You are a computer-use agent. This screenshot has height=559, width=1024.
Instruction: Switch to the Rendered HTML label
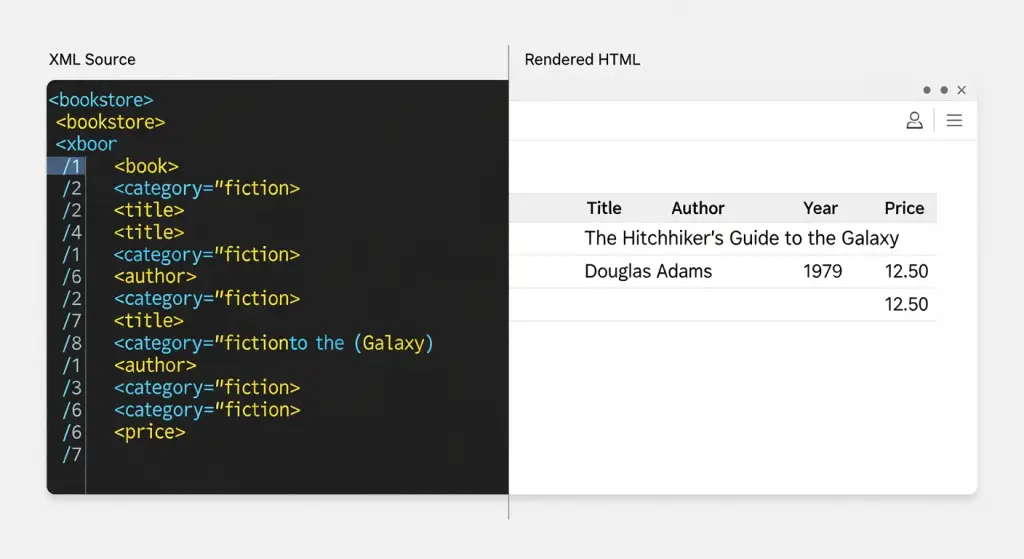click(582, 60)
